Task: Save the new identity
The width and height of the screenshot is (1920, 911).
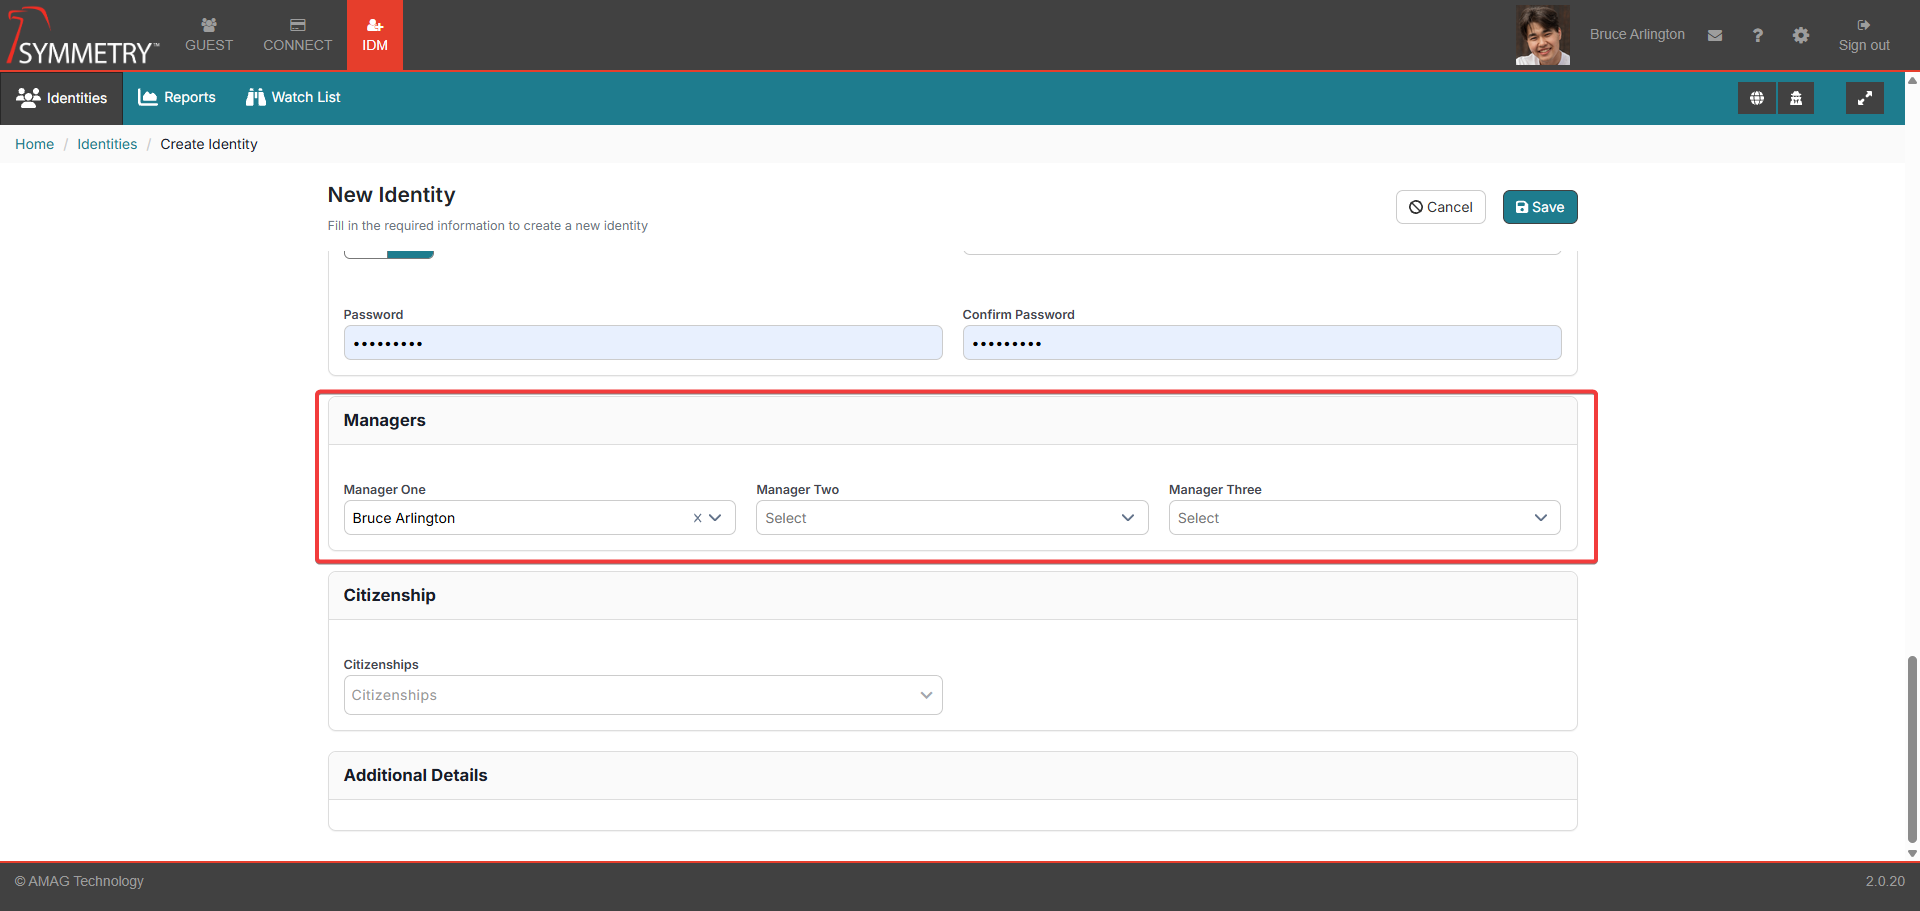Action: click(x=1539, y=207)
